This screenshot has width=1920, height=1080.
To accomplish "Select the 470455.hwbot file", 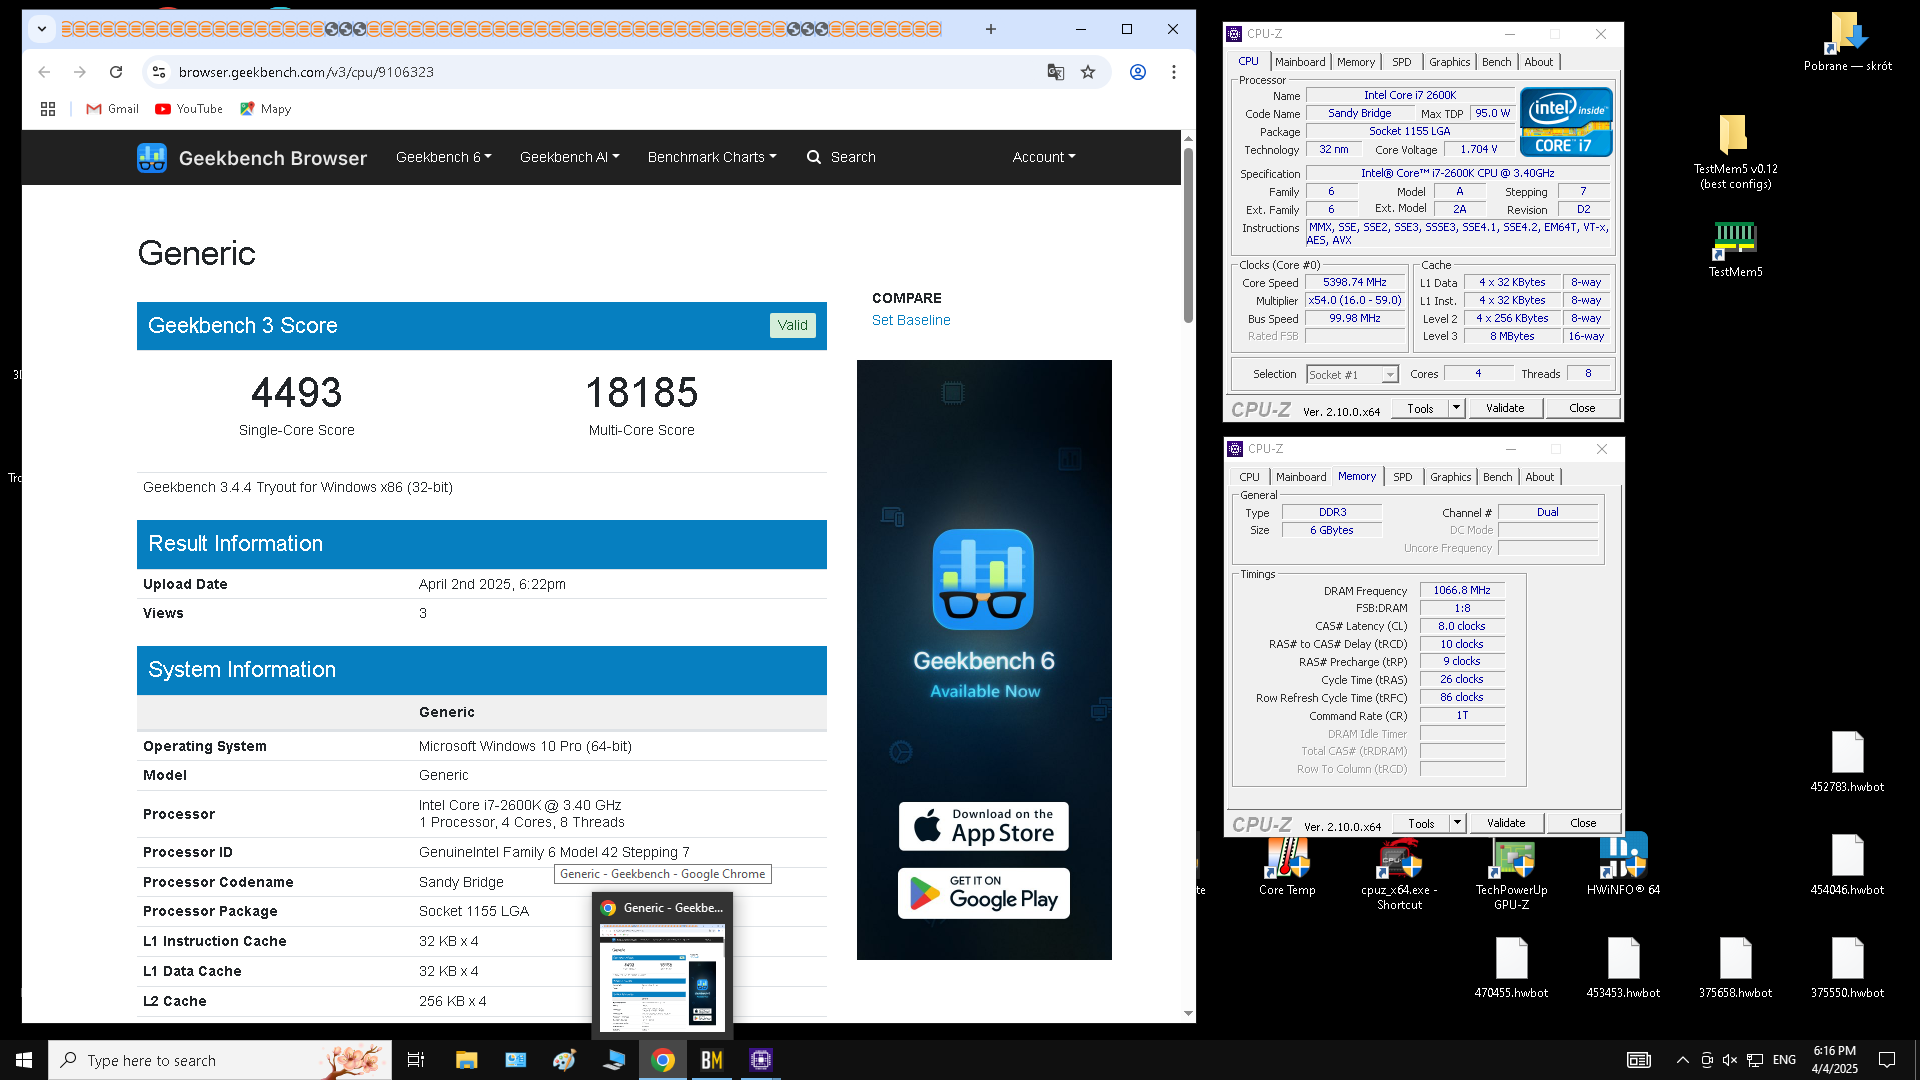I will pyautogui.click(x=1511, y=968).
